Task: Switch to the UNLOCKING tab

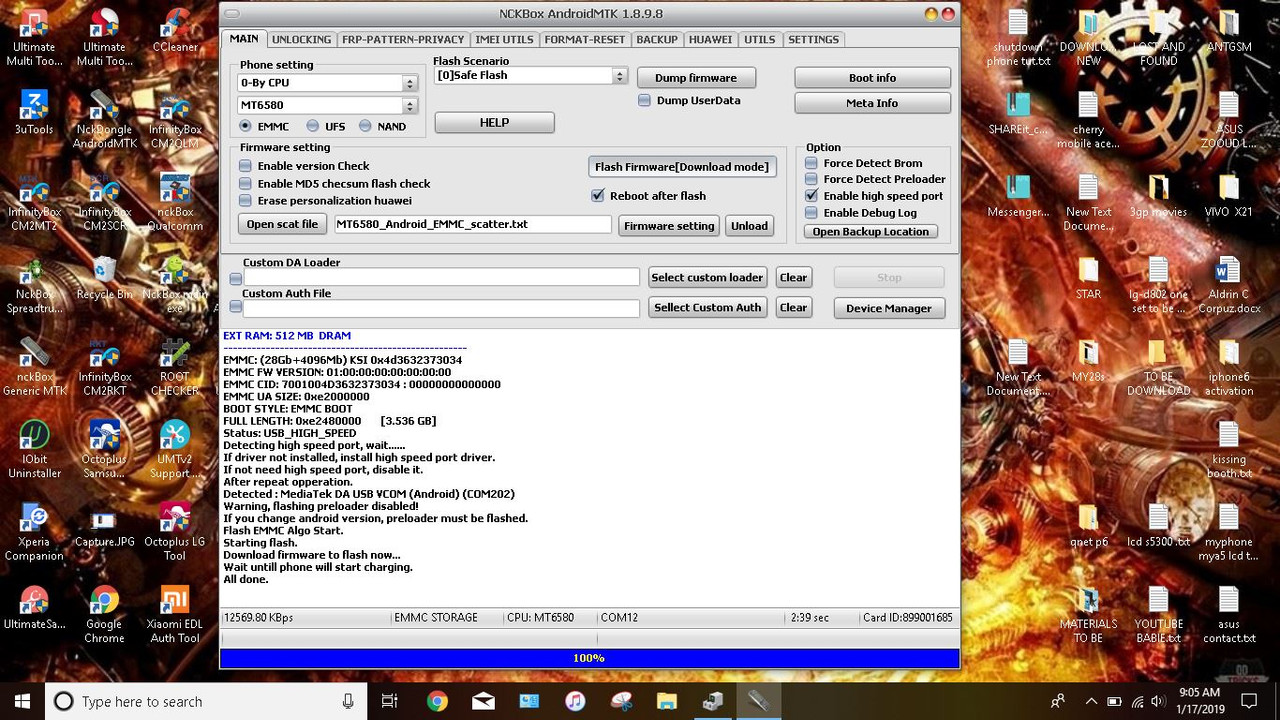Action: (x=301, y=39)
